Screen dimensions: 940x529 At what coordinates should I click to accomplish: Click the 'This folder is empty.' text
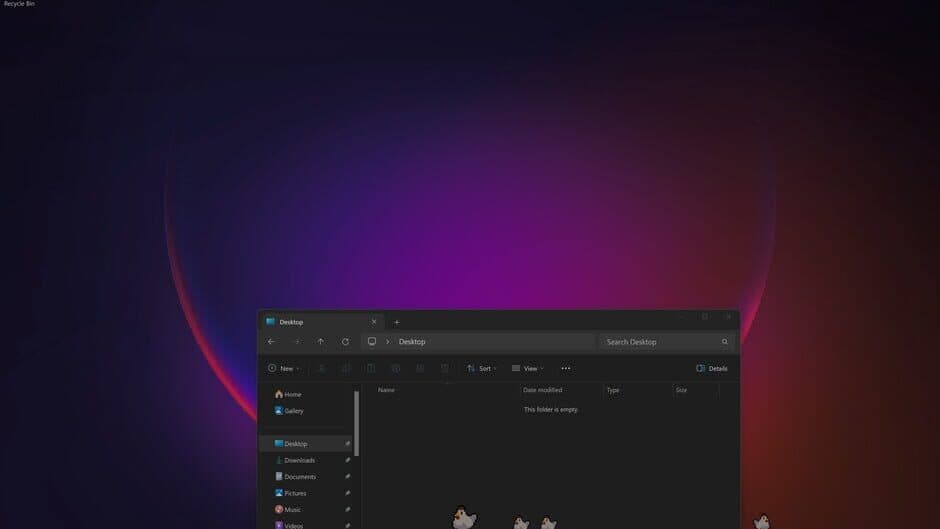551,410
